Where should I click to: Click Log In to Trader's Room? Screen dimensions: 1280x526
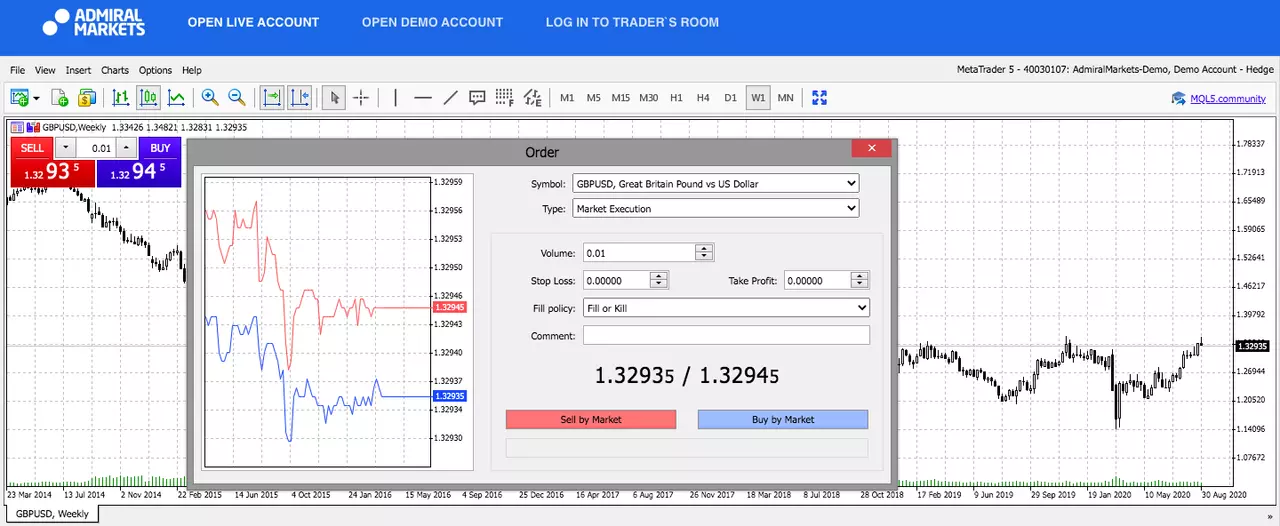tap(632, 22)
